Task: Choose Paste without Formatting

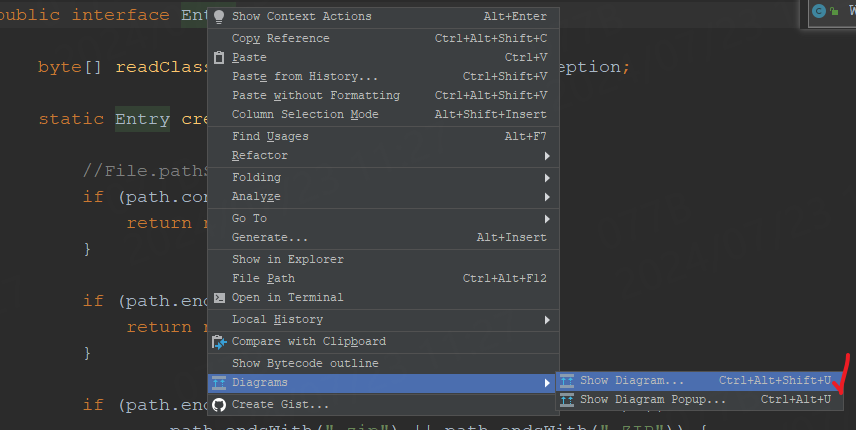Action: [x=383, y=95]
